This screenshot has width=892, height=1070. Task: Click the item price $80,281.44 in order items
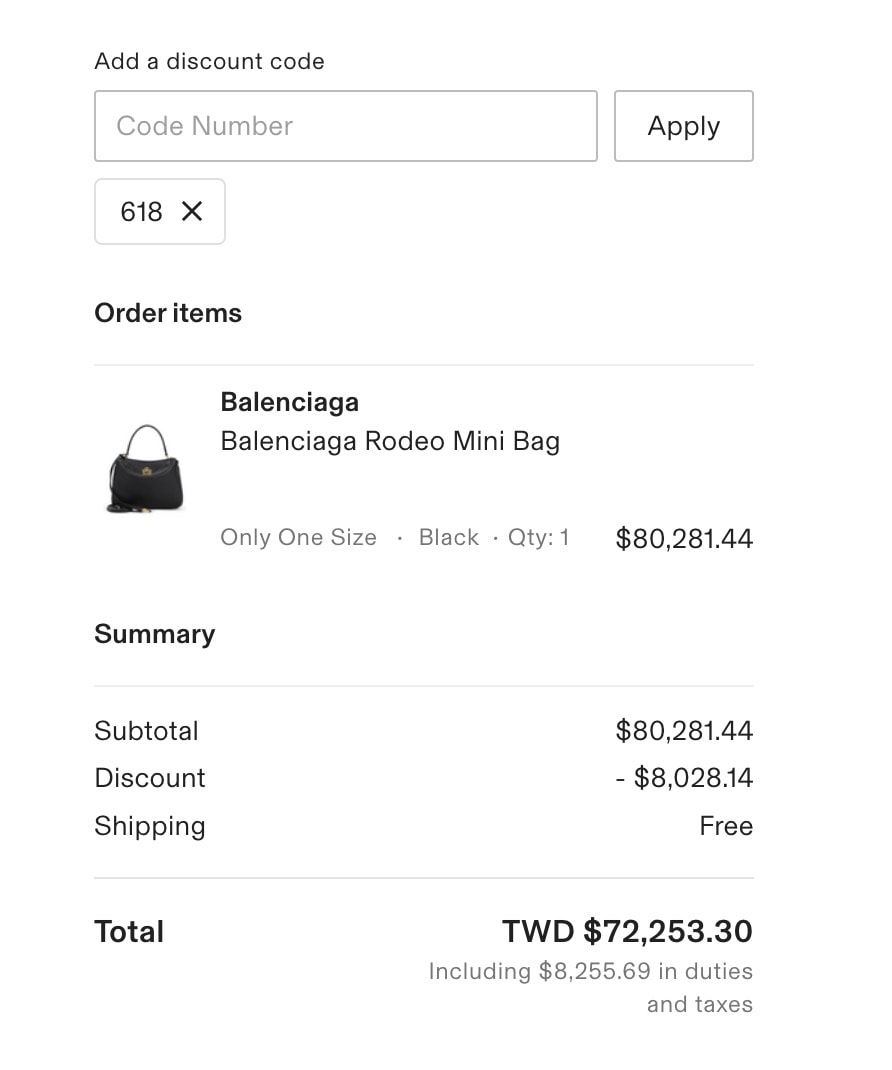pos(684,538)
